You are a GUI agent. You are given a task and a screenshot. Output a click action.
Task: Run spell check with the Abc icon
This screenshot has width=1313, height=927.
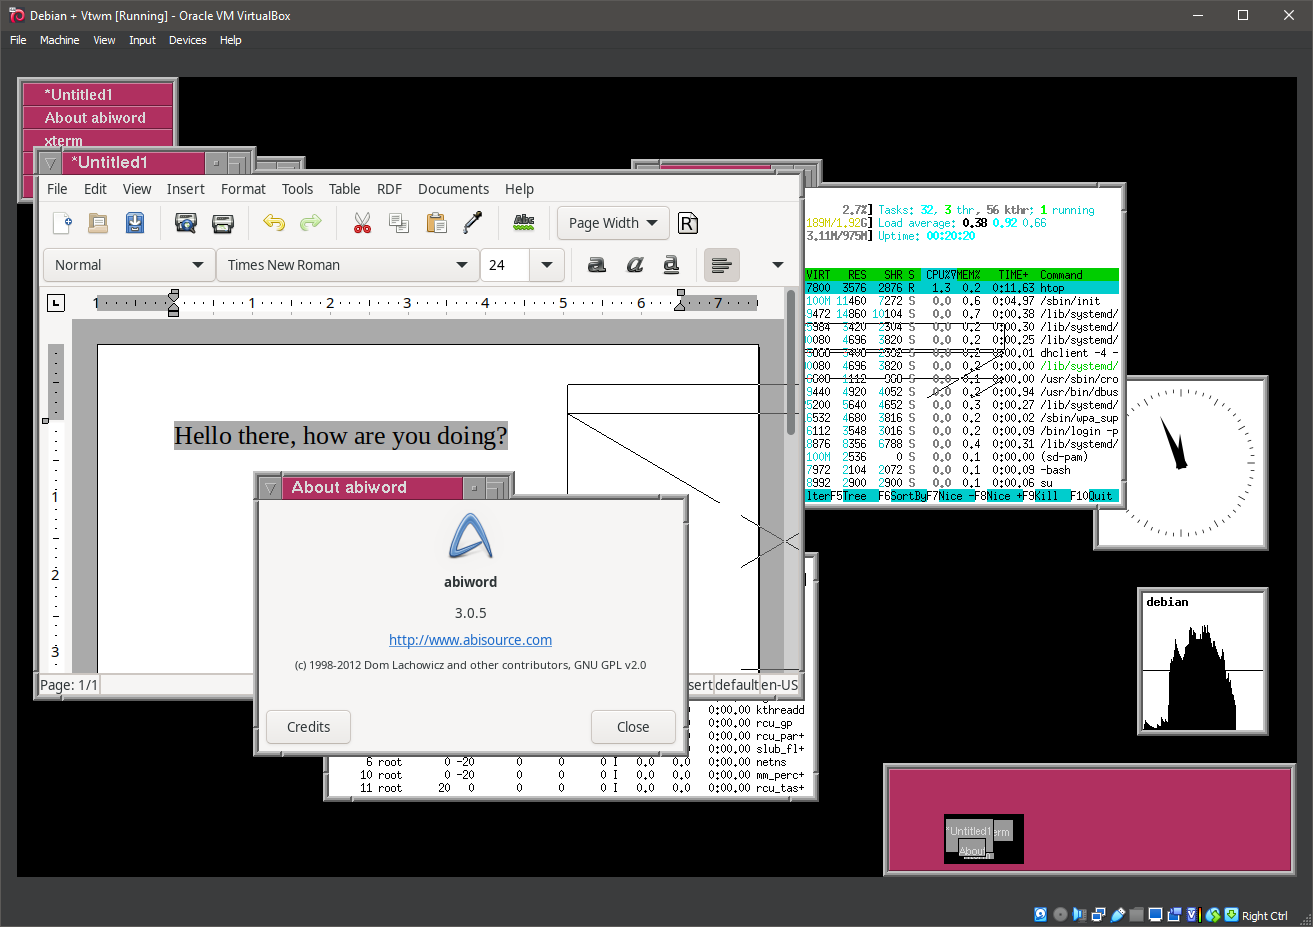[523, 223]
